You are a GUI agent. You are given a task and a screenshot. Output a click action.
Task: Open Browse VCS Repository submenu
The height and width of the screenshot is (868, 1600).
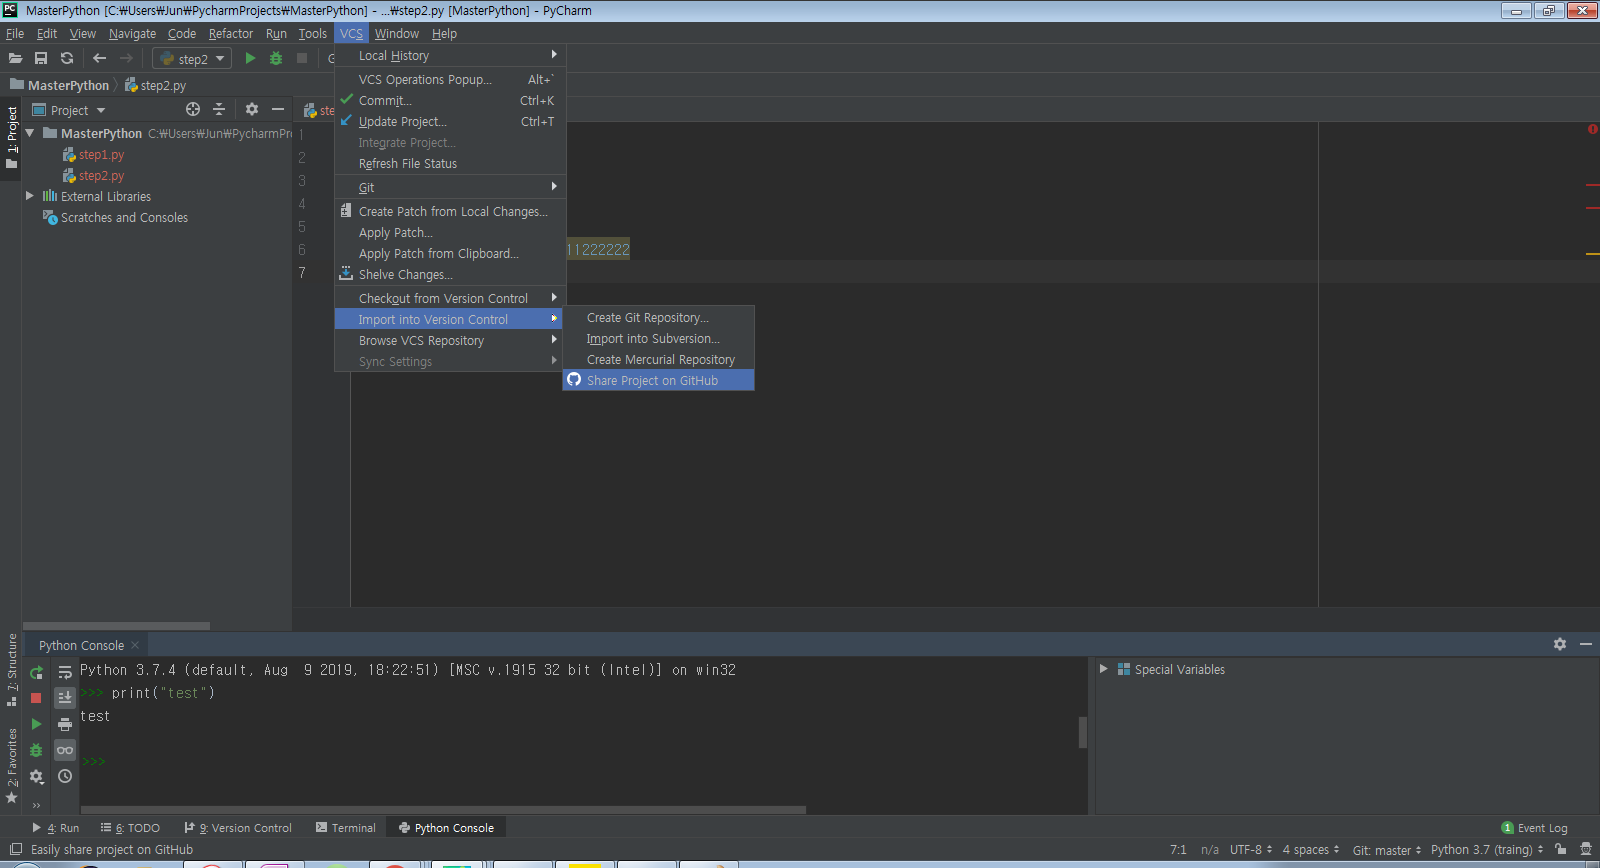(450, 340)
